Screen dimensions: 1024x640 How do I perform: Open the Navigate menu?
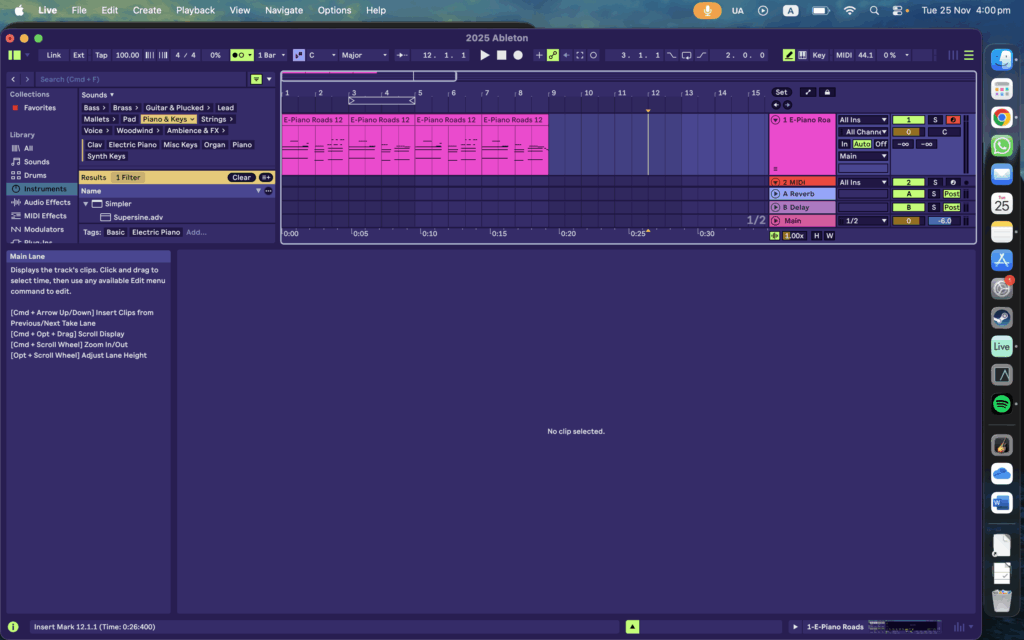[284, 10]
